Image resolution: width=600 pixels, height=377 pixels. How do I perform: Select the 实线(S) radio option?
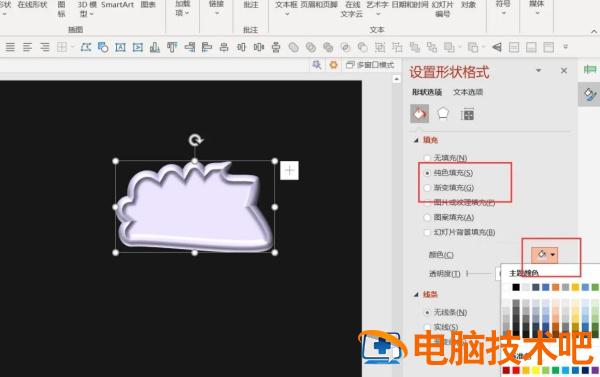[x=427, y=327]
